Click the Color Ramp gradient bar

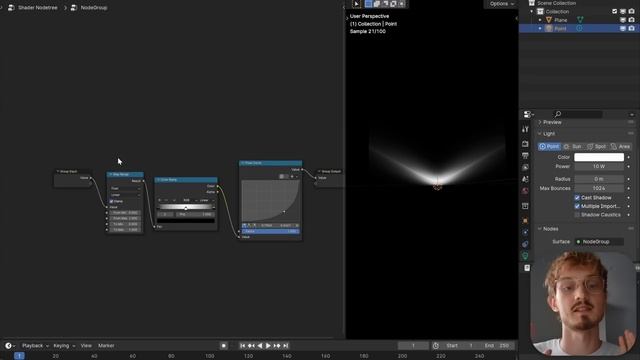coord(186,207)
